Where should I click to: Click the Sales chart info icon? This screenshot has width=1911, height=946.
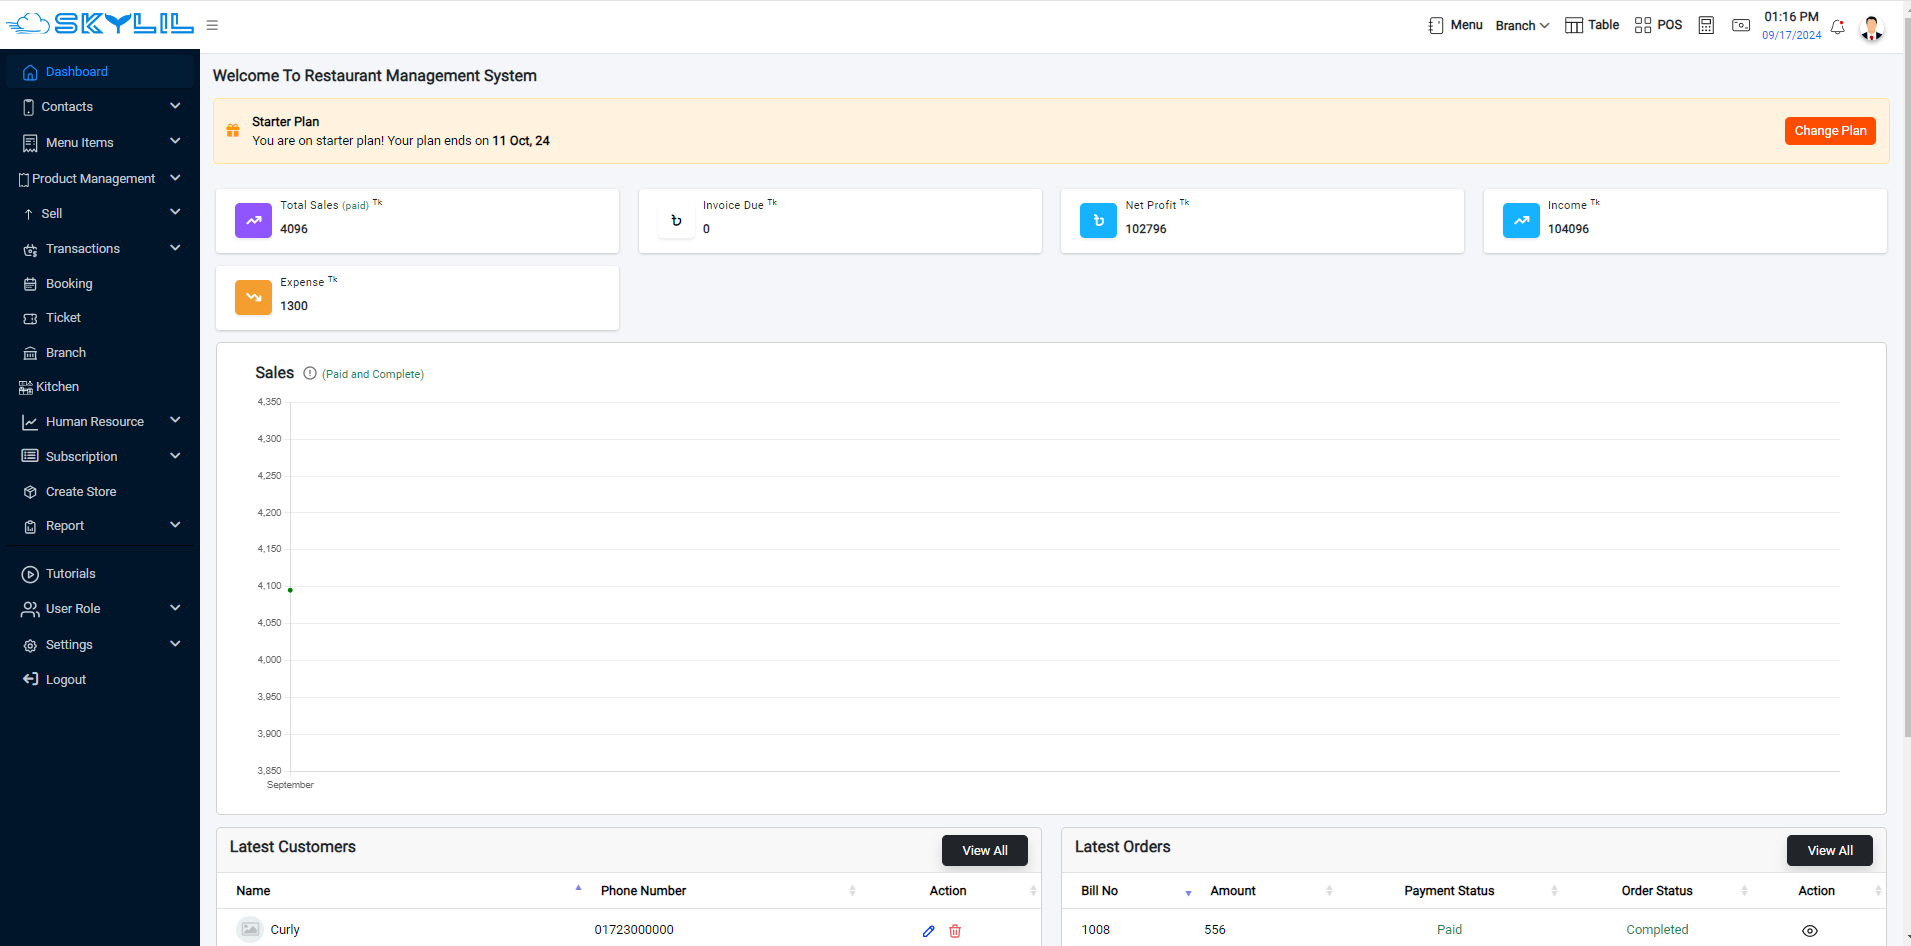[x=310, y=374]
